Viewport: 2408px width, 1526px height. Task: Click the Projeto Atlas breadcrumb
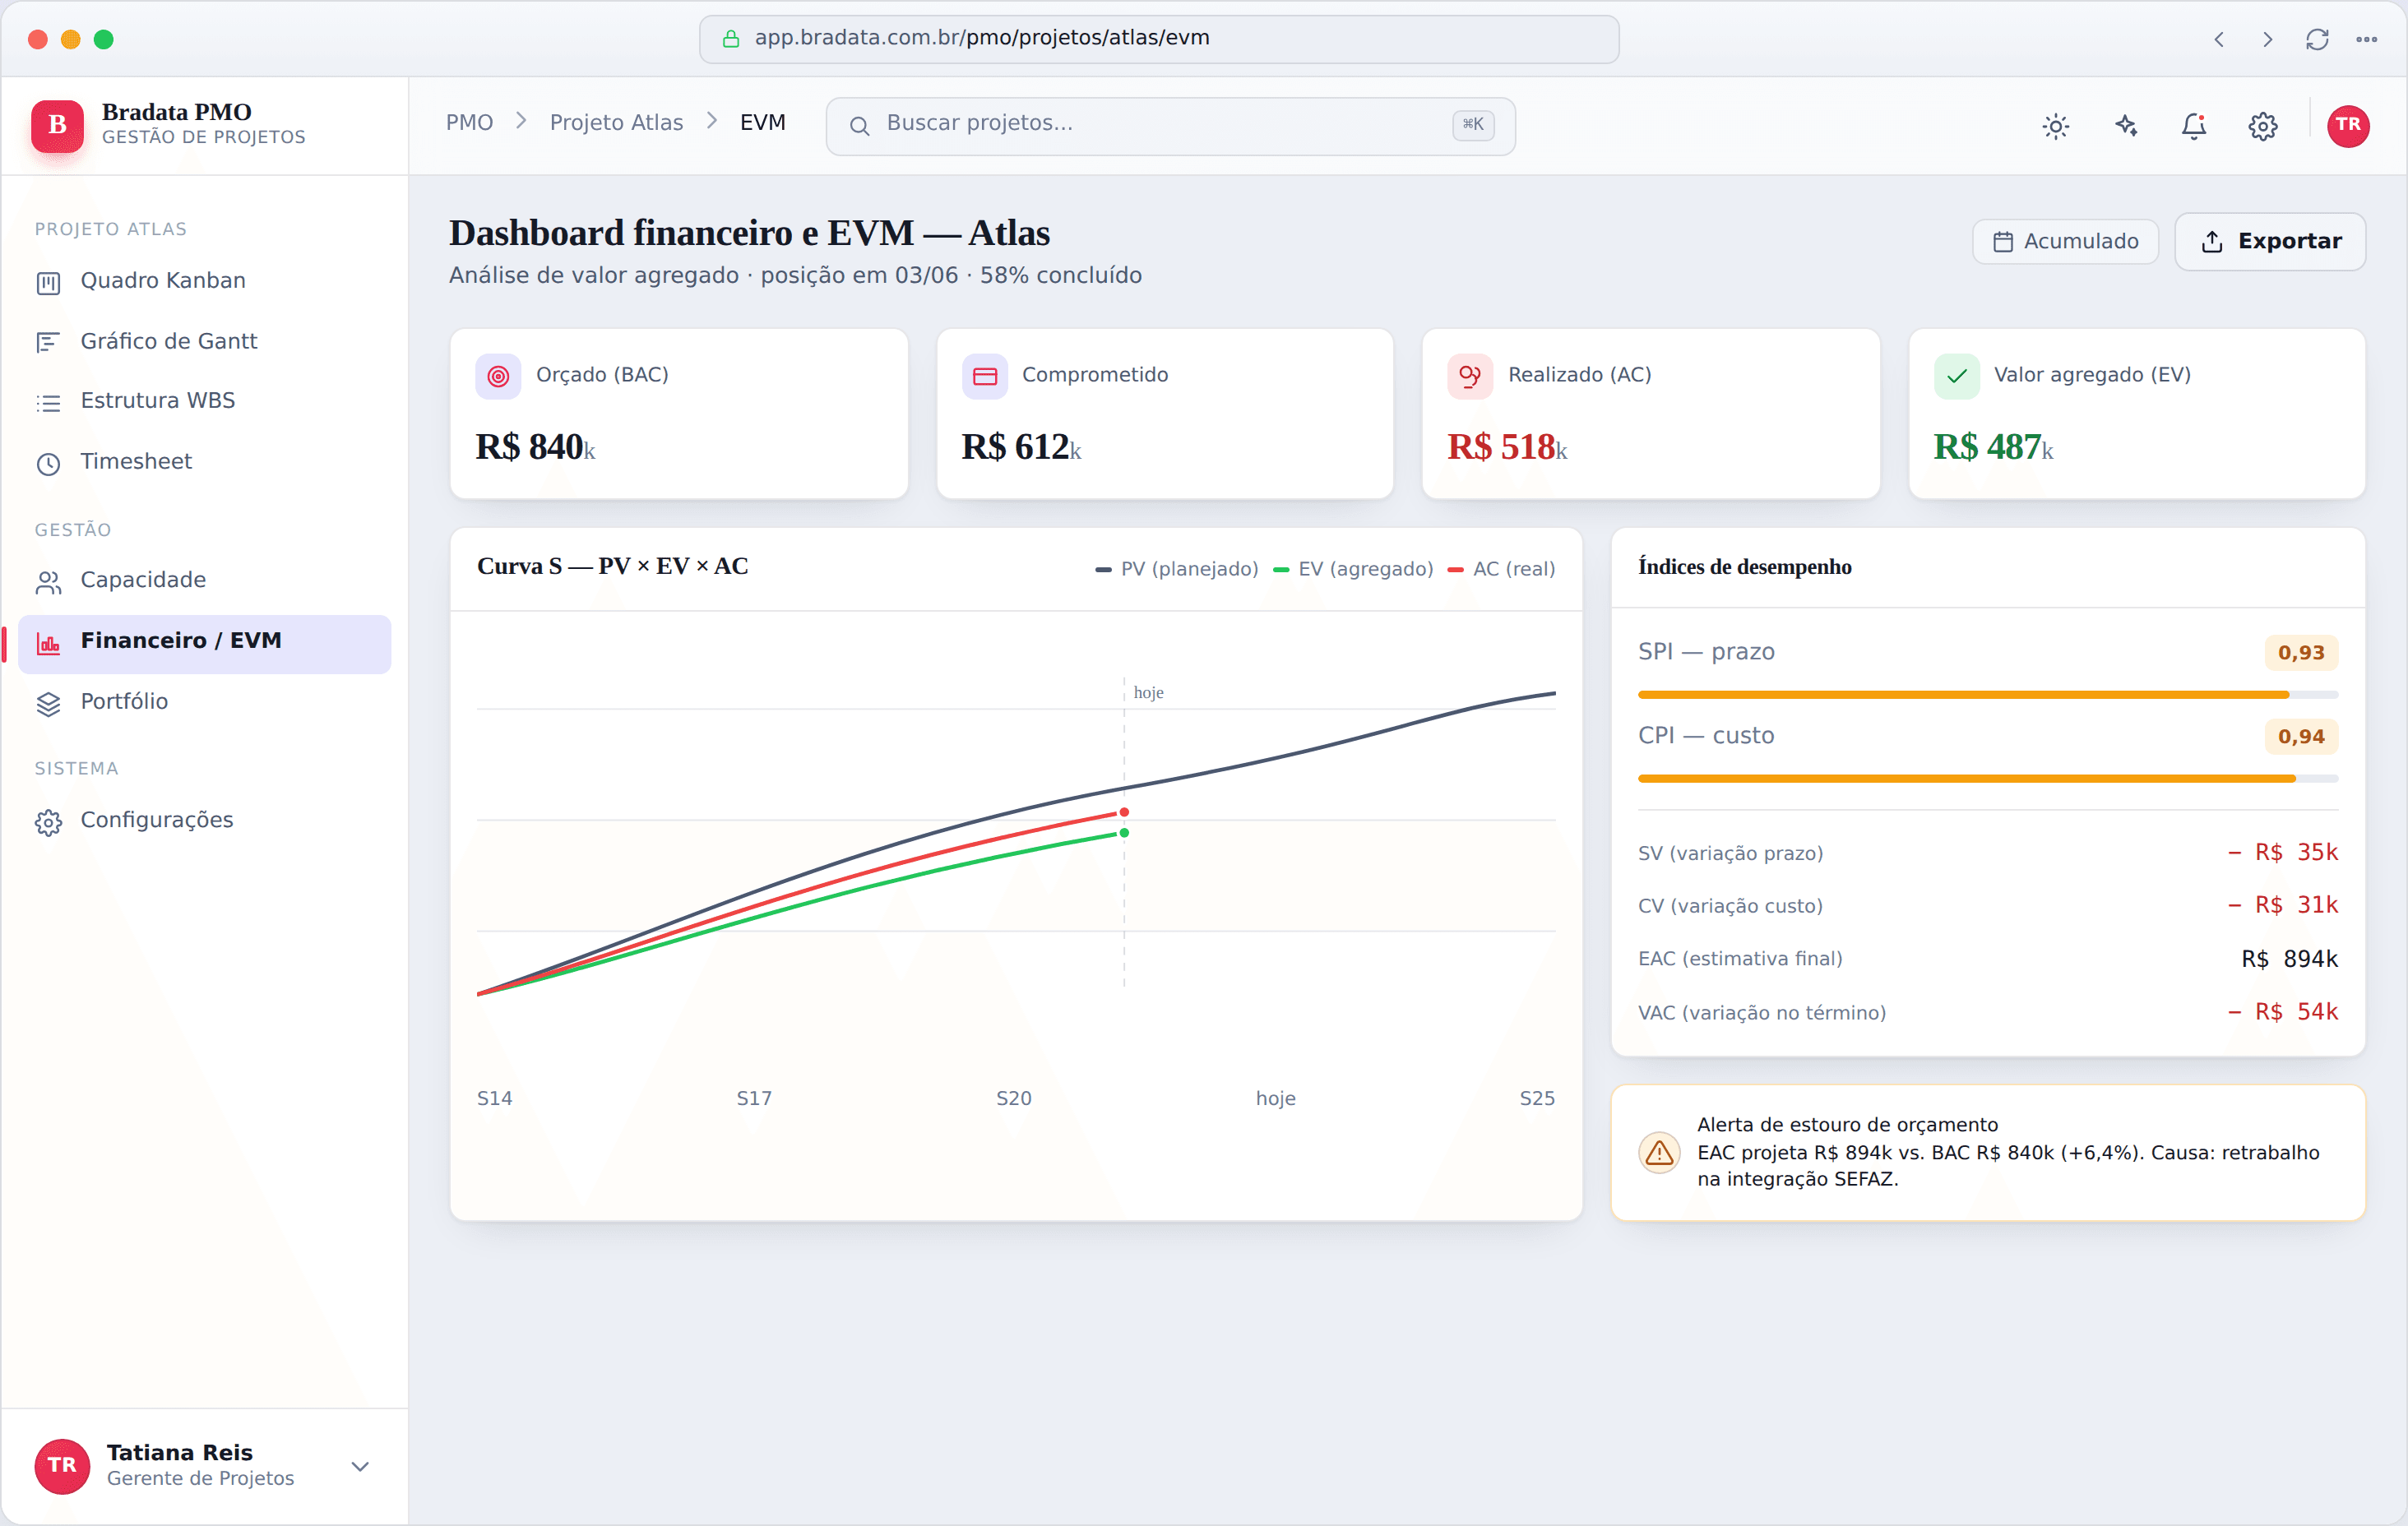pos(616,123)
